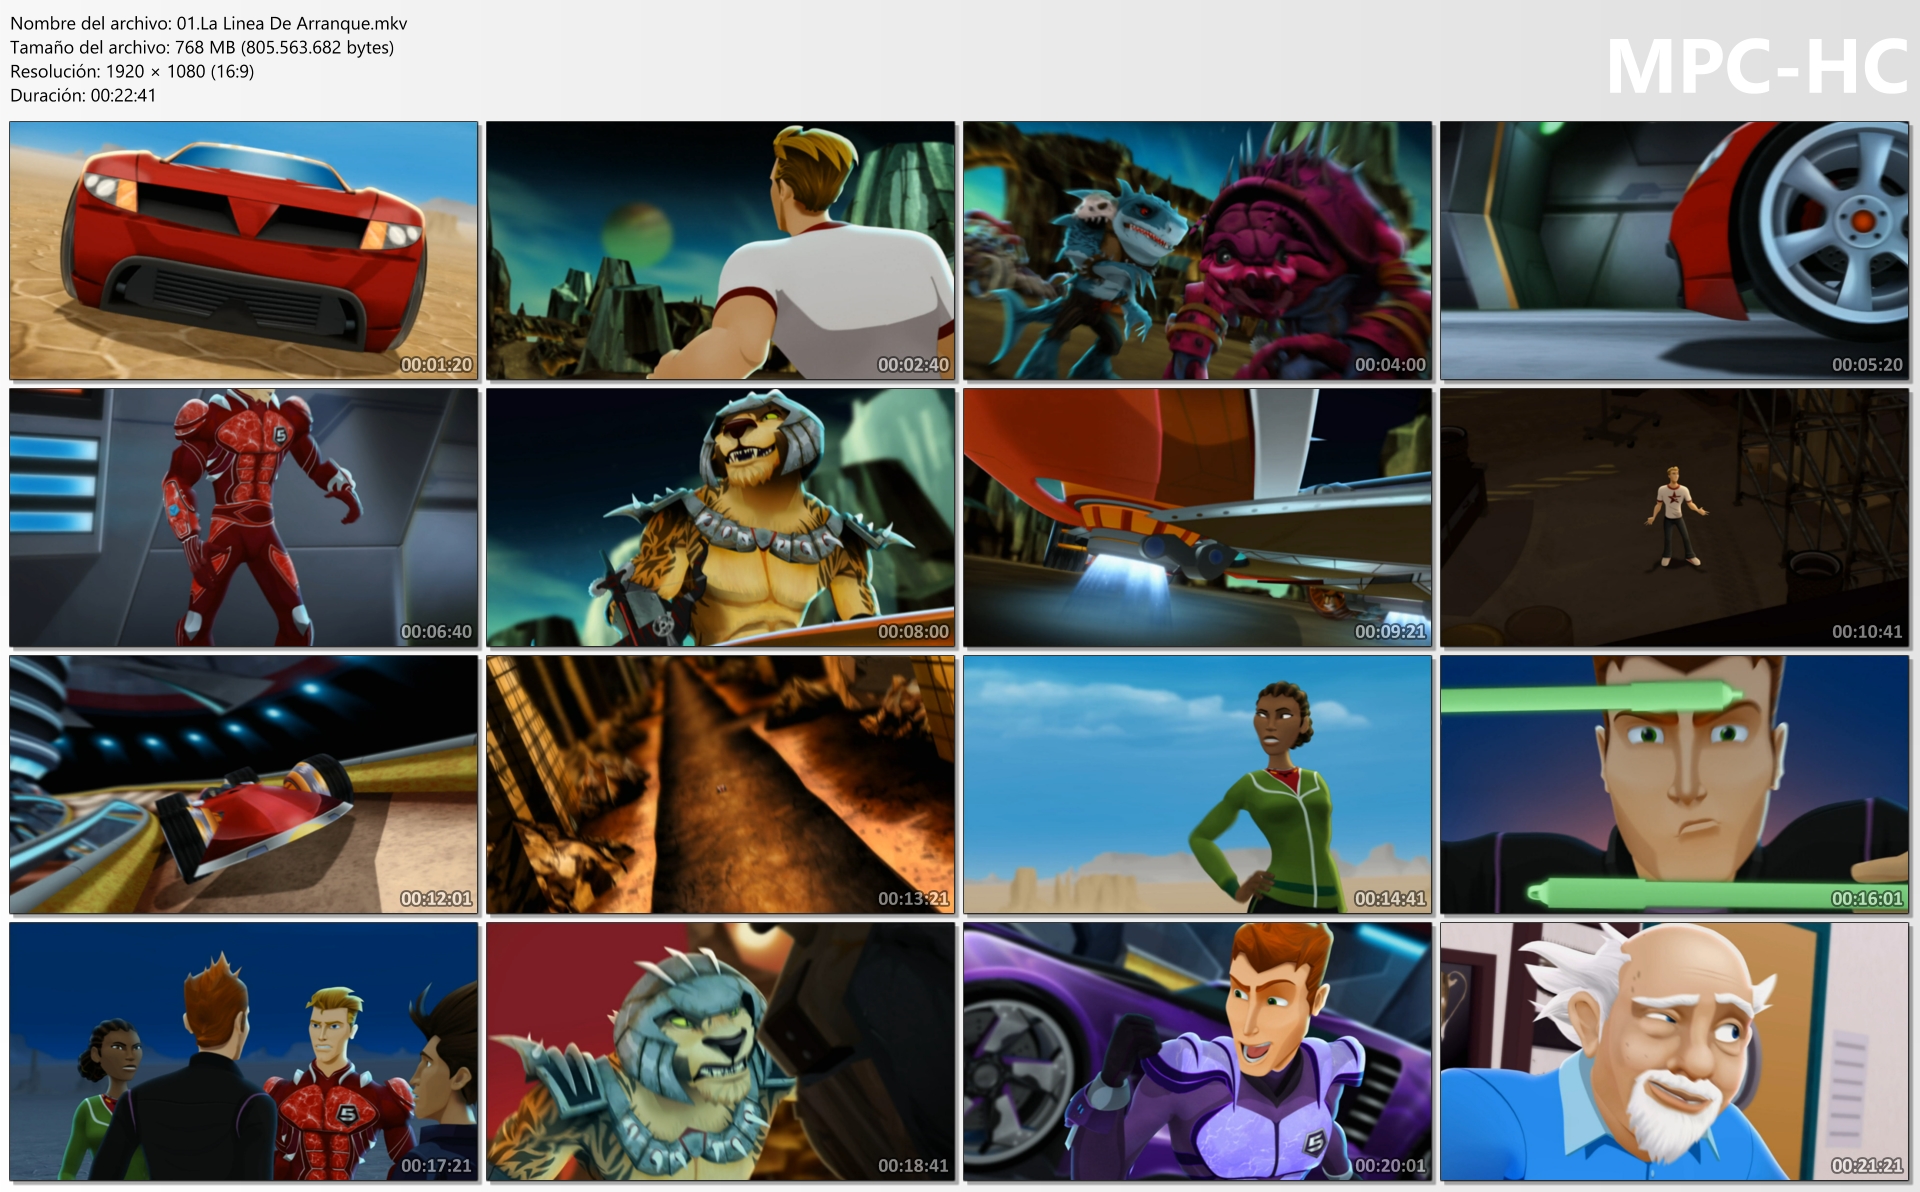Screen dimensions: 1920x1192
Task: Open the orange canyon road thumbnail 00:13:21
Action: (721, 785)
